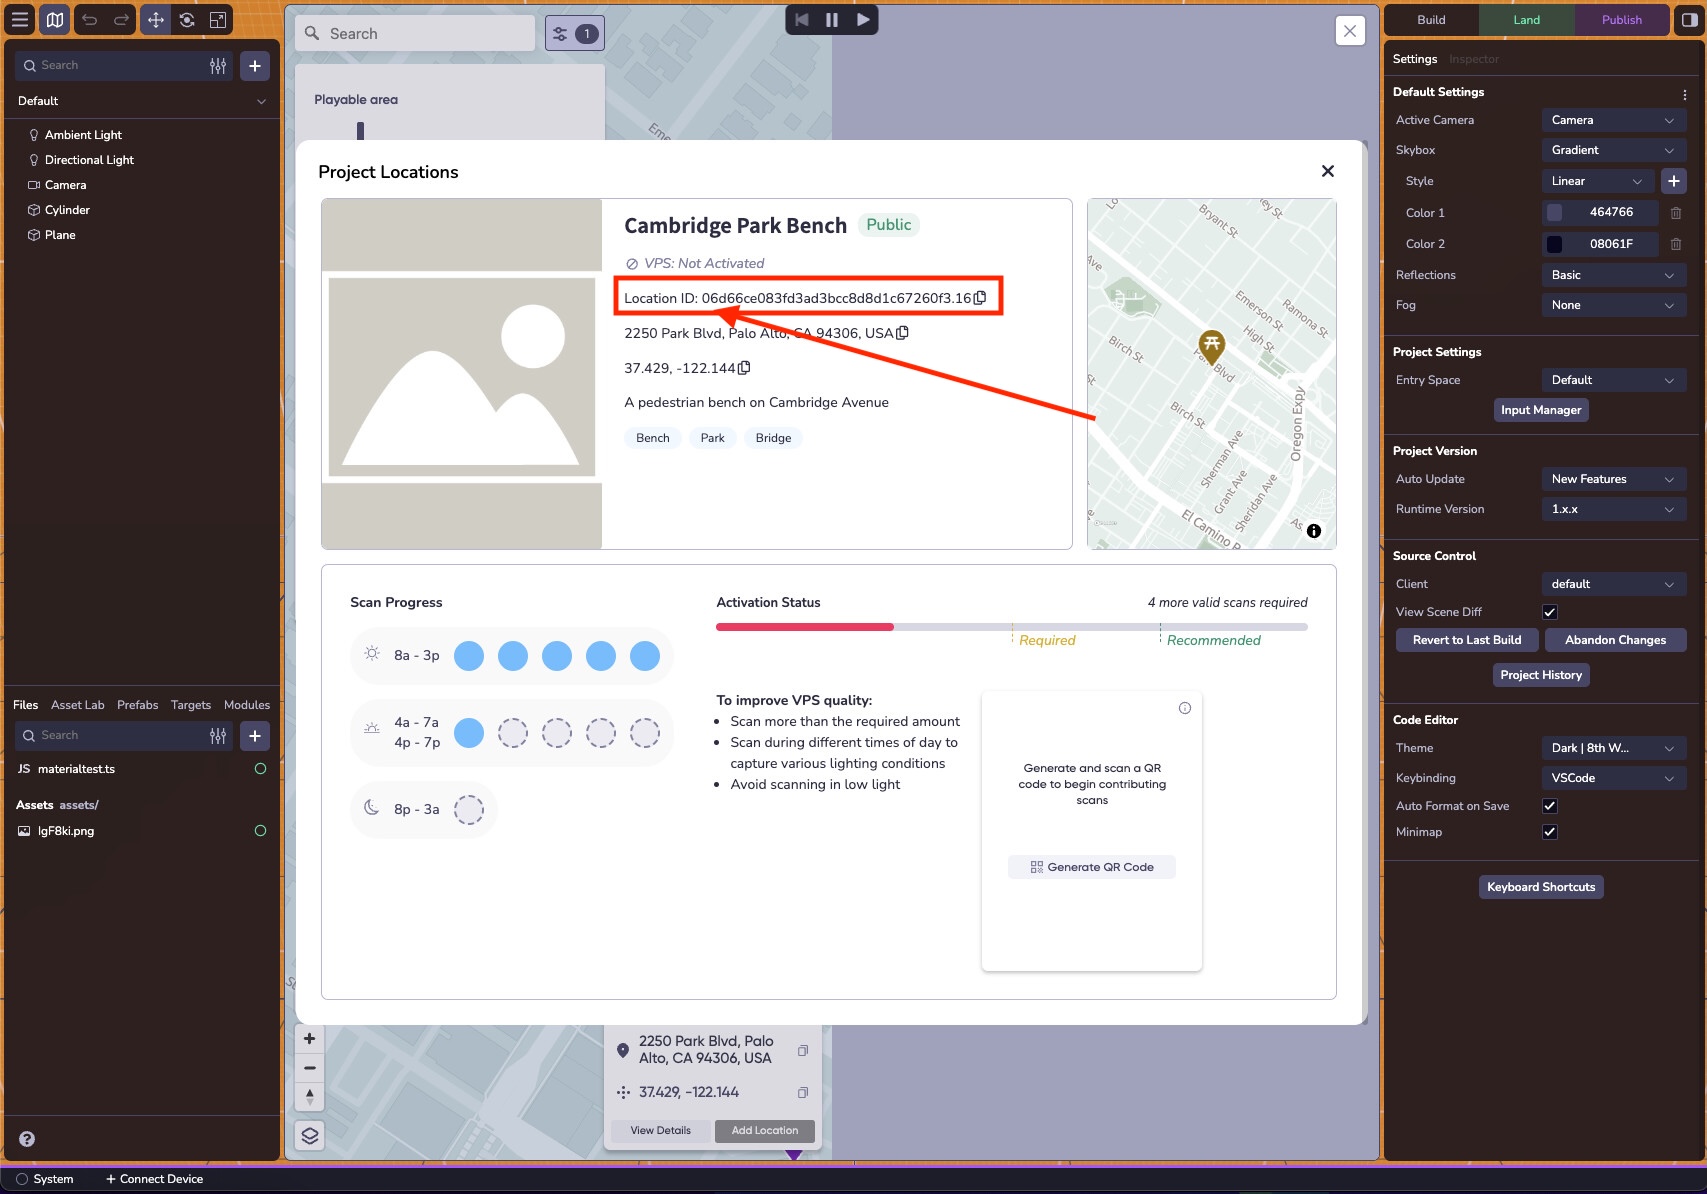Image resolution: width=1707 pixels, height=1194 pixels.
Task: Open the hamburger main menu
Action: coord(20,20)
